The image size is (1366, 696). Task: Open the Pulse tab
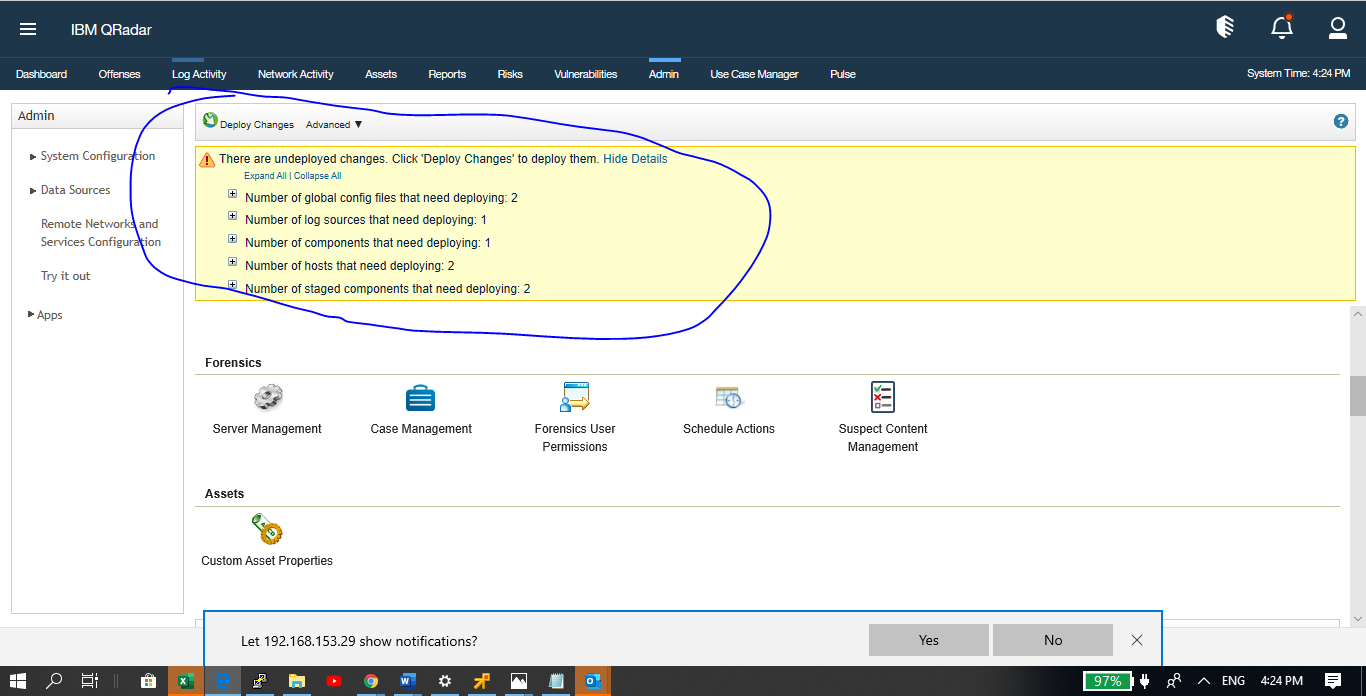[843, 74]
